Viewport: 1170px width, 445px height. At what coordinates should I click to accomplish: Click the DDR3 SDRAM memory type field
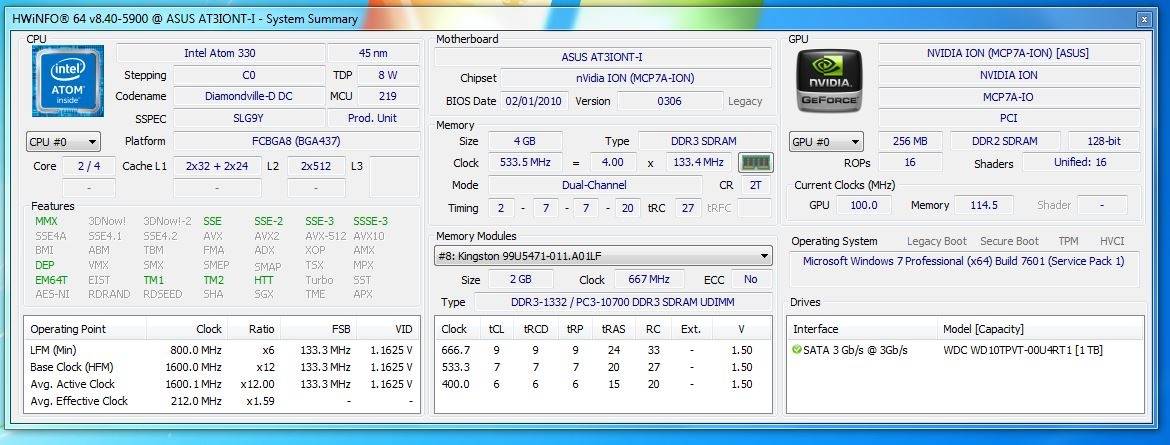point(705,141)
